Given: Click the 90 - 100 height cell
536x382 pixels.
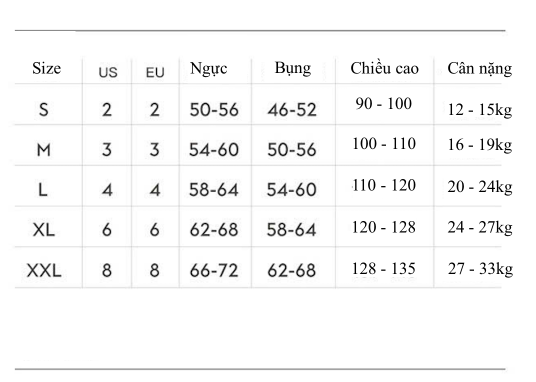Looking at the screenshot, I should tap(384, 104).
